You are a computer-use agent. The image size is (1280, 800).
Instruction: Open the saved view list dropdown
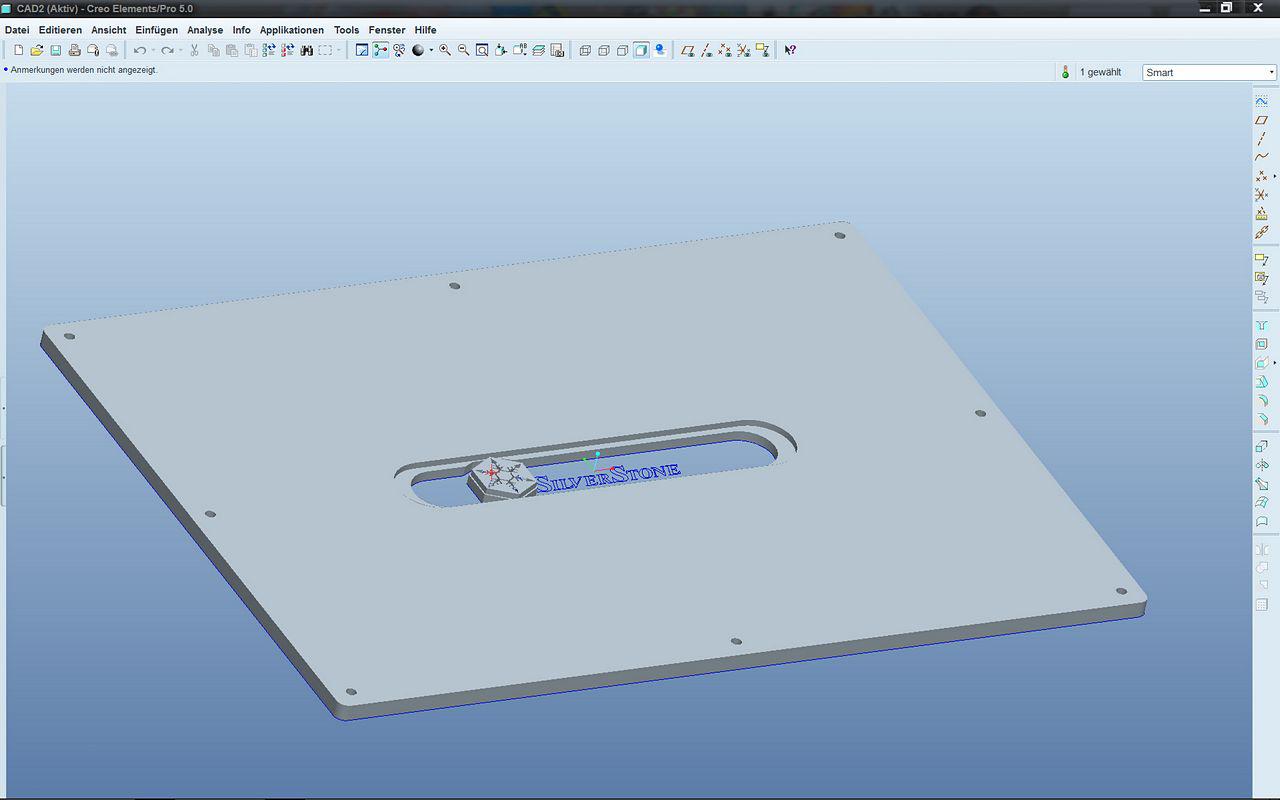(x=519, y=50)
